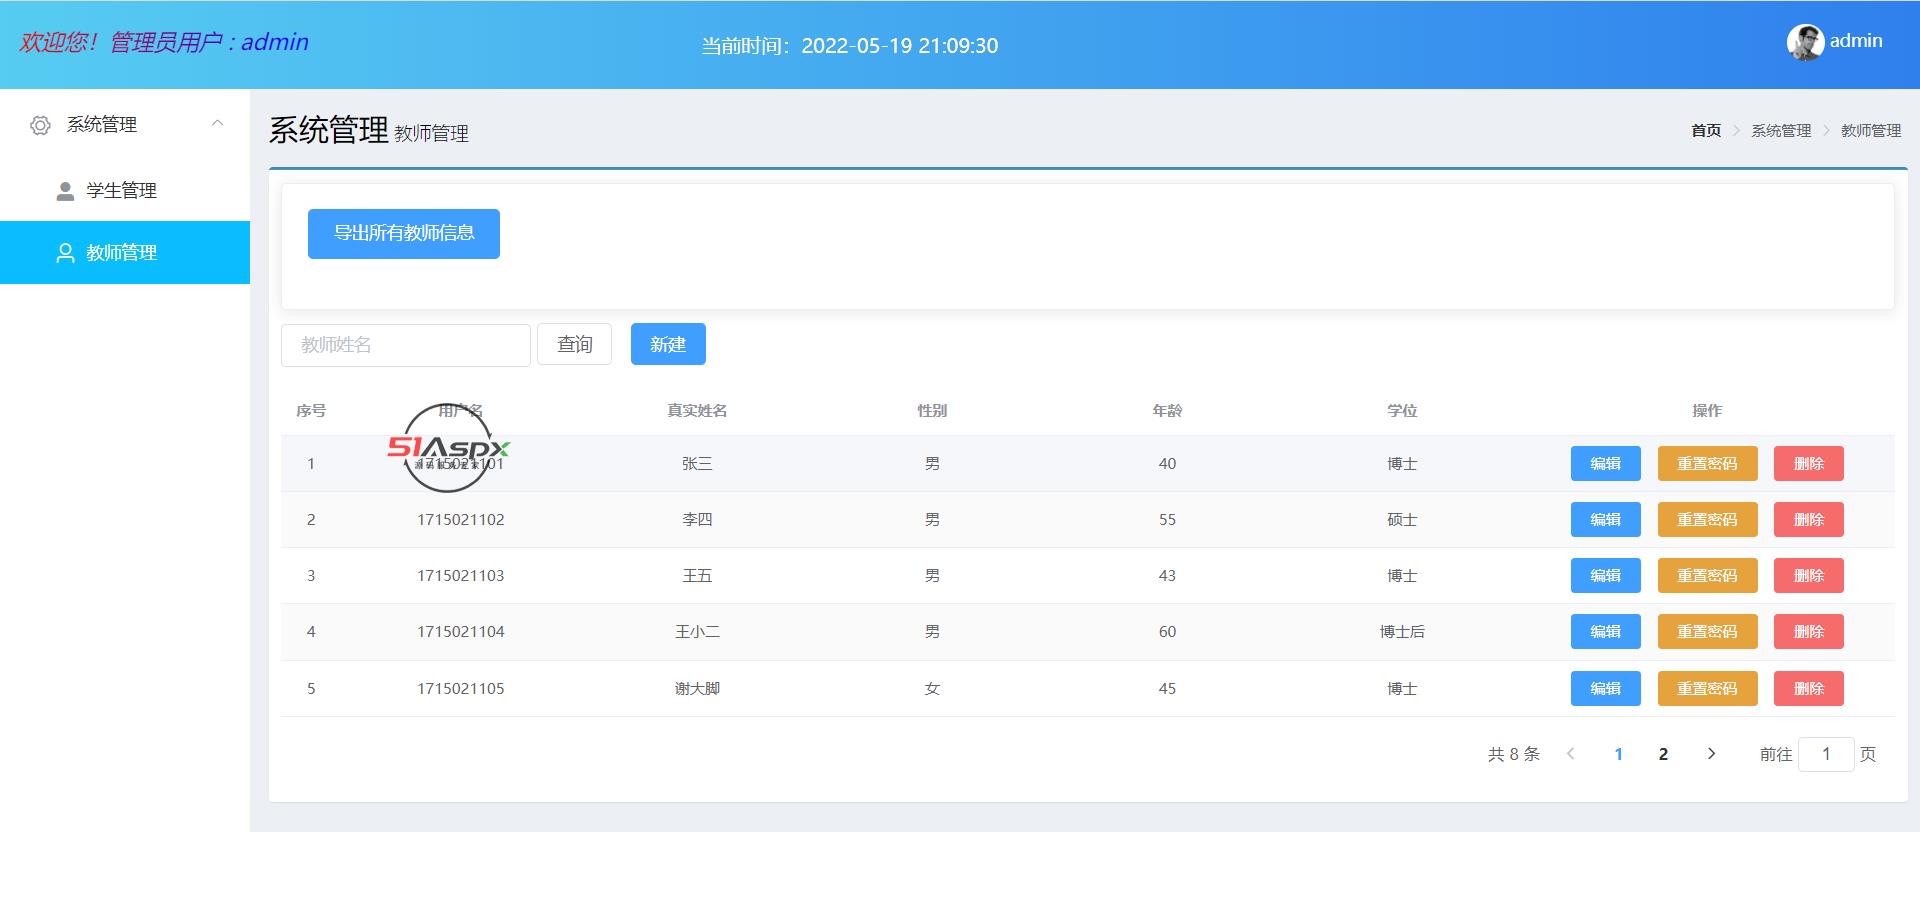Select the 教师管理 menu item
Screen dimensions: 1920x902
point(121,253)
